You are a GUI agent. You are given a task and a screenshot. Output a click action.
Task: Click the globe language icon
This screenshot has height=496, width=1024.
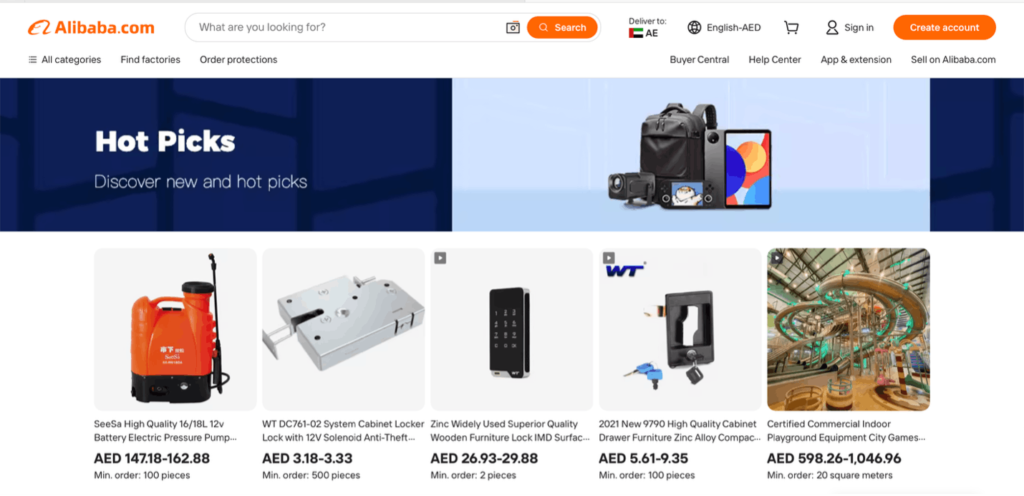pos(694,27)
